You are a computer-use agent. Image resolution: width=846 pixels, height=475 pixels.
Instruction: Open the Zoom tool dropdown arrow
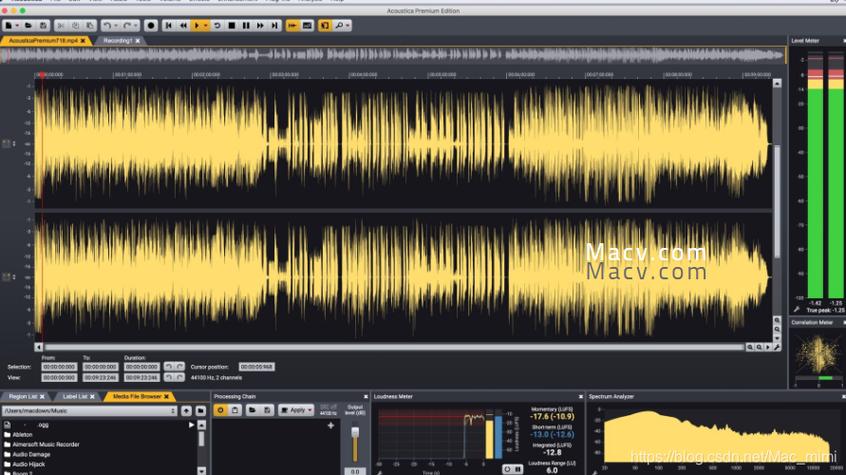[348, 25]
